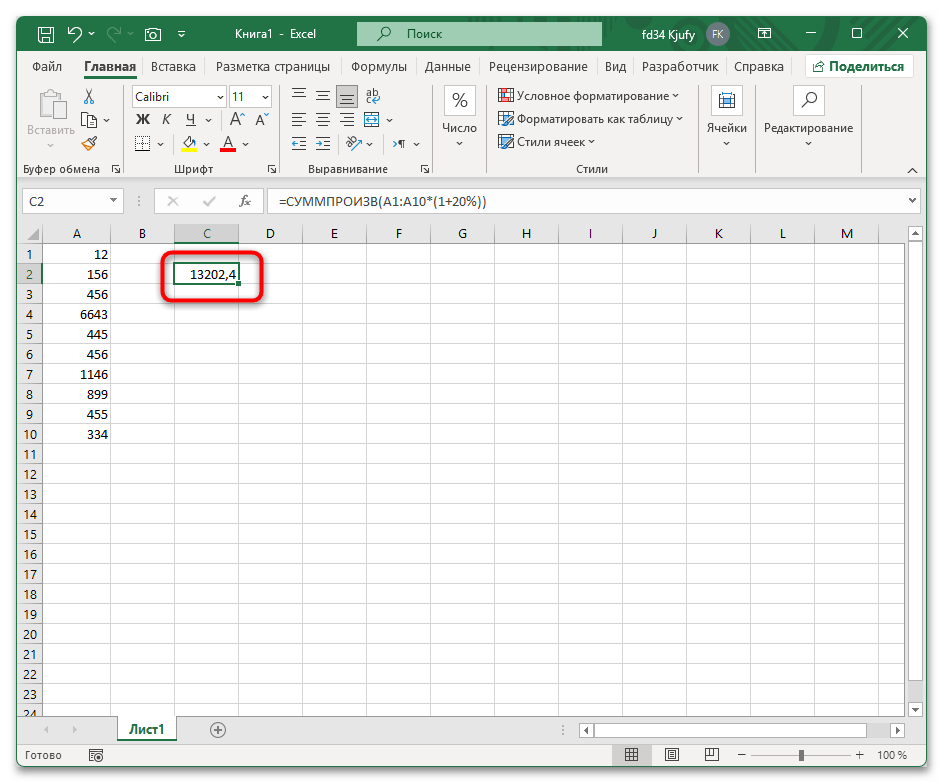Align cell content to bottom
943x783 pixels.
(347, 96)
